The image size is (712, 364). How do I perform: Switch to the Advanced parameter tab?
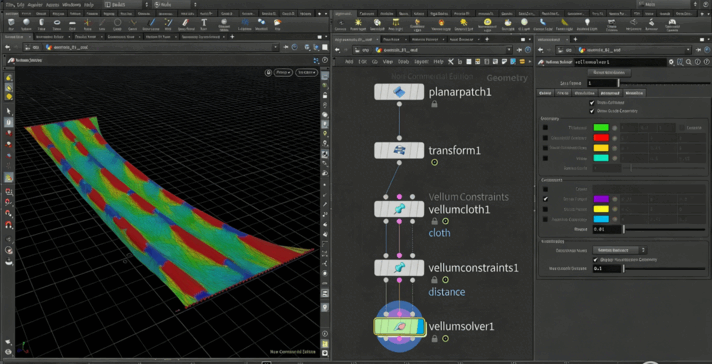[609, 93]
